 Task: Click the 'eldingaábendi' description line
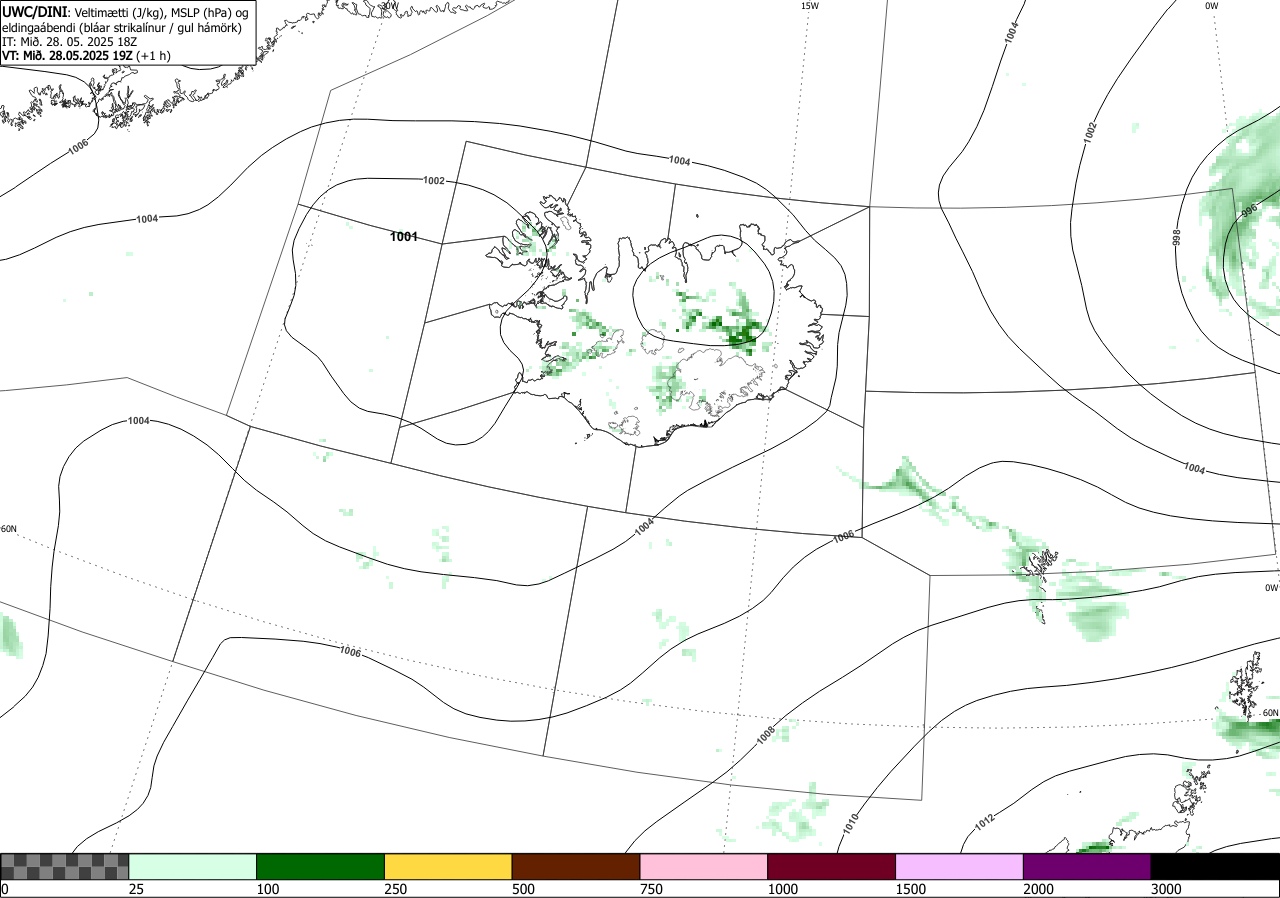pyautogui.click(x=122, y=28)
